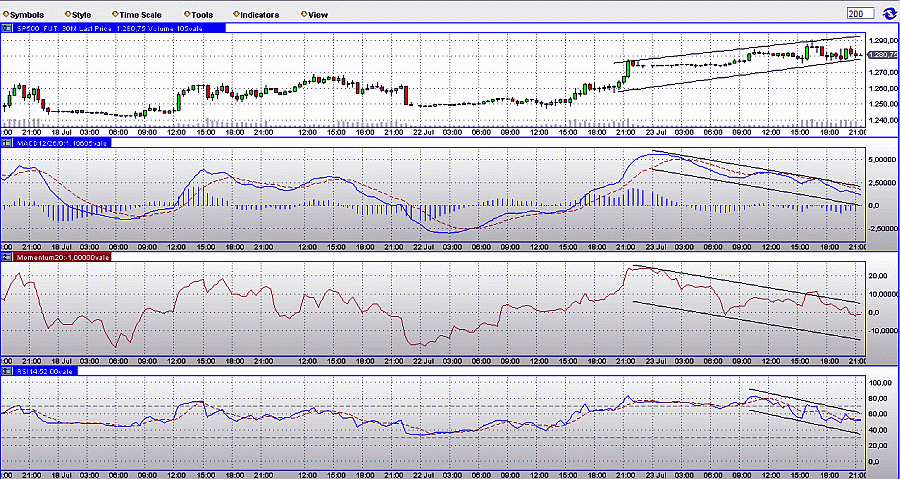Viewport: 900px width, 479px height.
Task: Focus the bar count field showing 200
Action: click(x=860, y=13)
